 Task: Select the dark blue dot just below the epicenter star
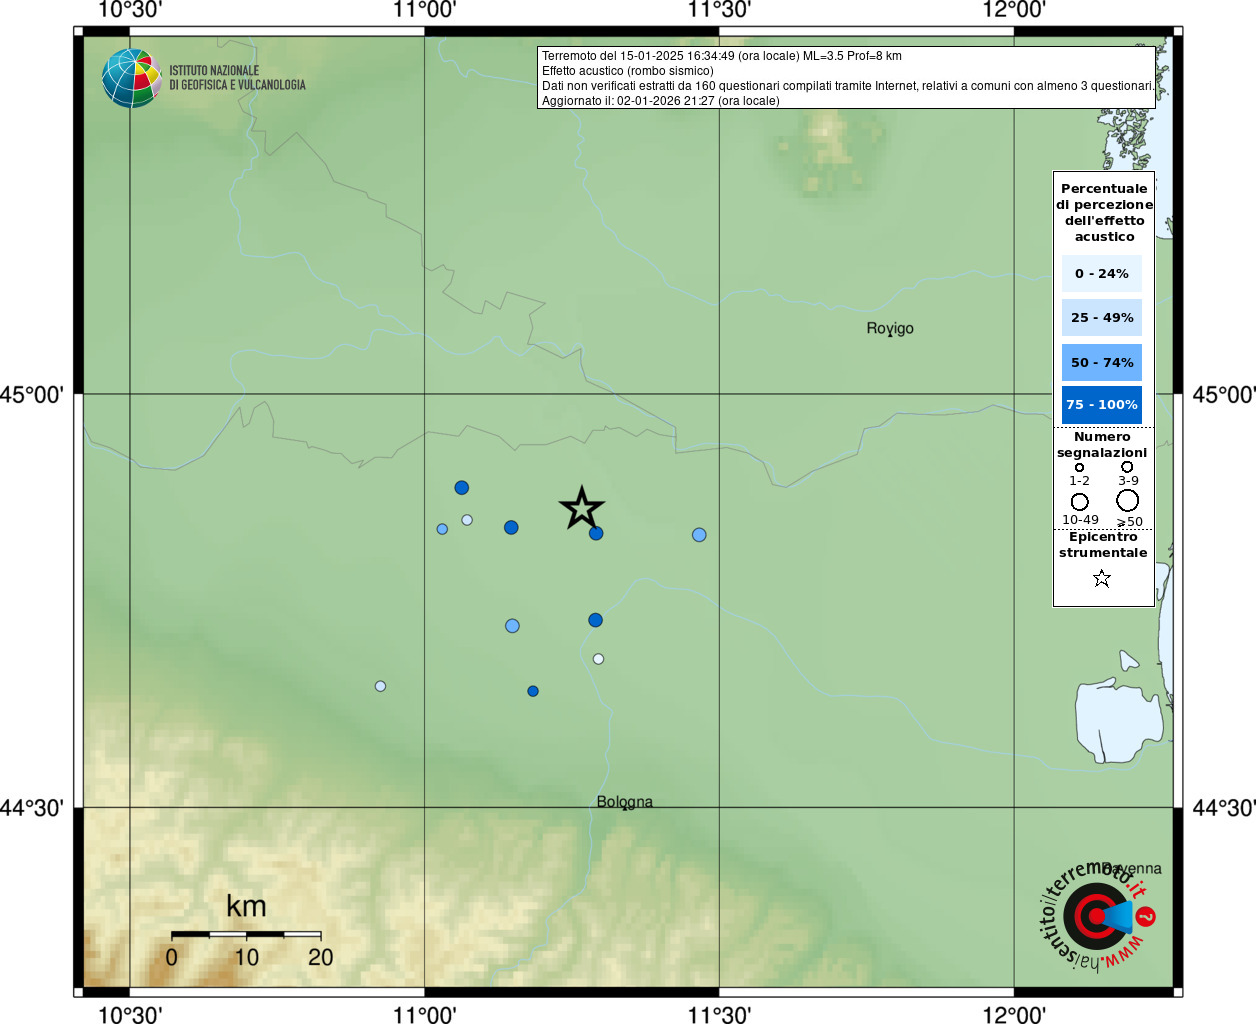tap(596, 533)
